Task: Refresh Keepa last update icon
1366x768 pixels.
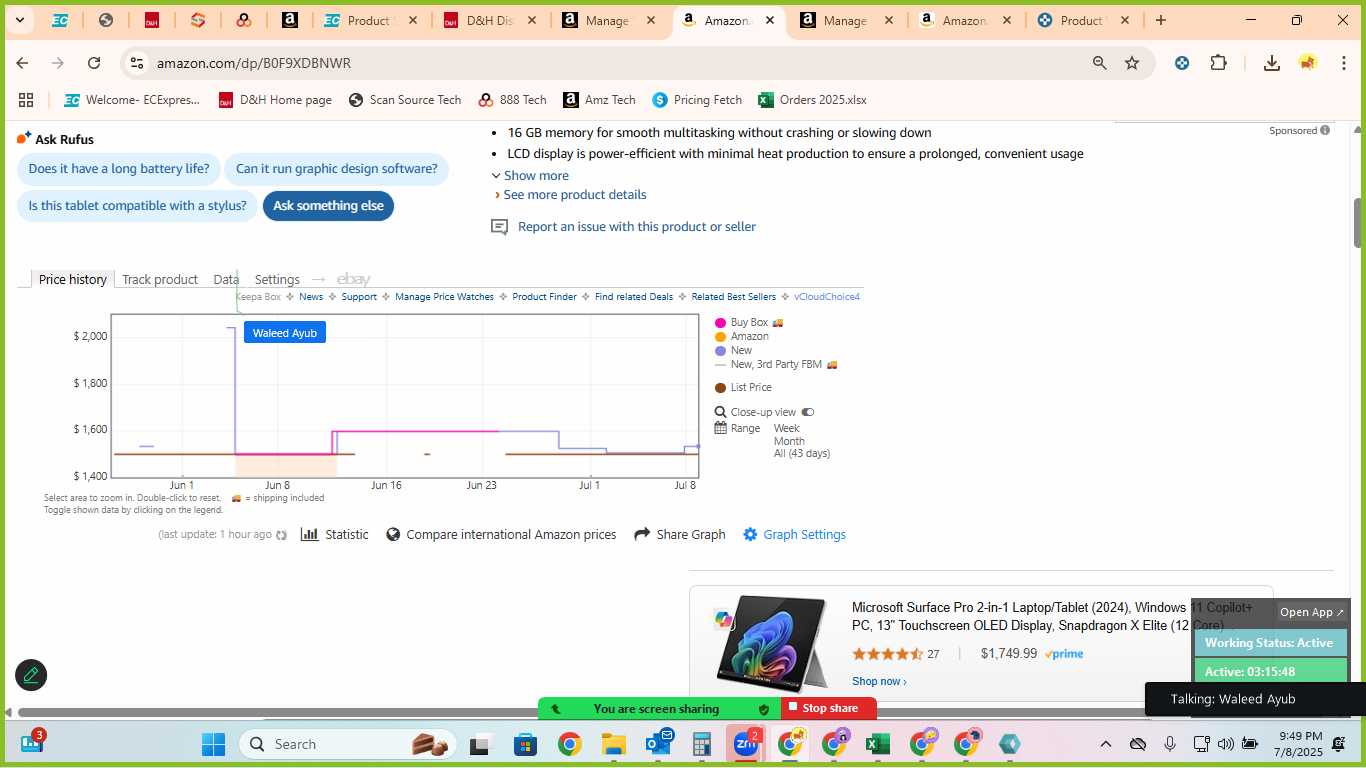Action: tap(281, 535)
